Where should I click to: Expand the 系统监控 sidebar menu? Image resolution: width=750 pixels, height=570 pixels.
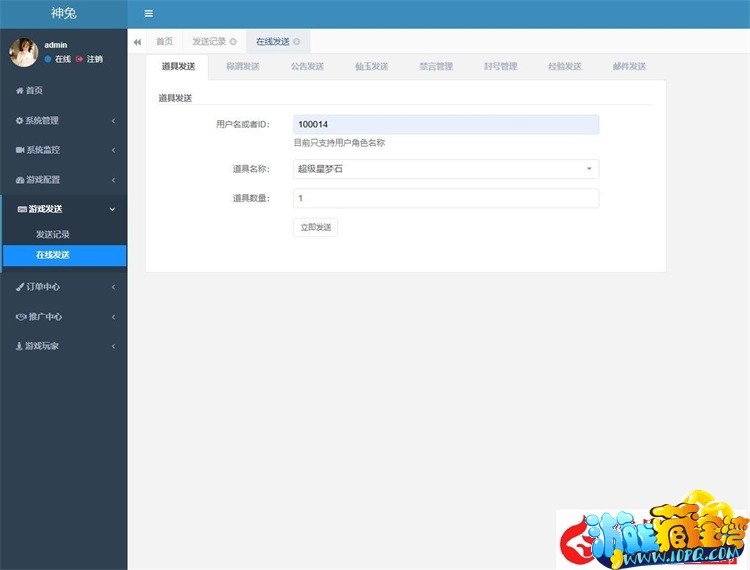(63, 150)
